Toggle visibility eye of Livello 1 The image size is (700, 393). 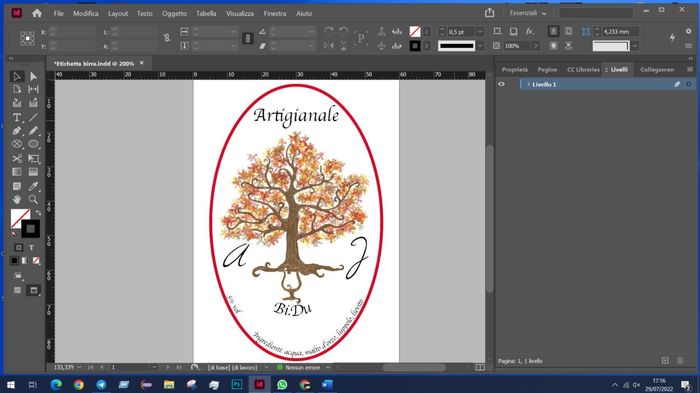501,84
